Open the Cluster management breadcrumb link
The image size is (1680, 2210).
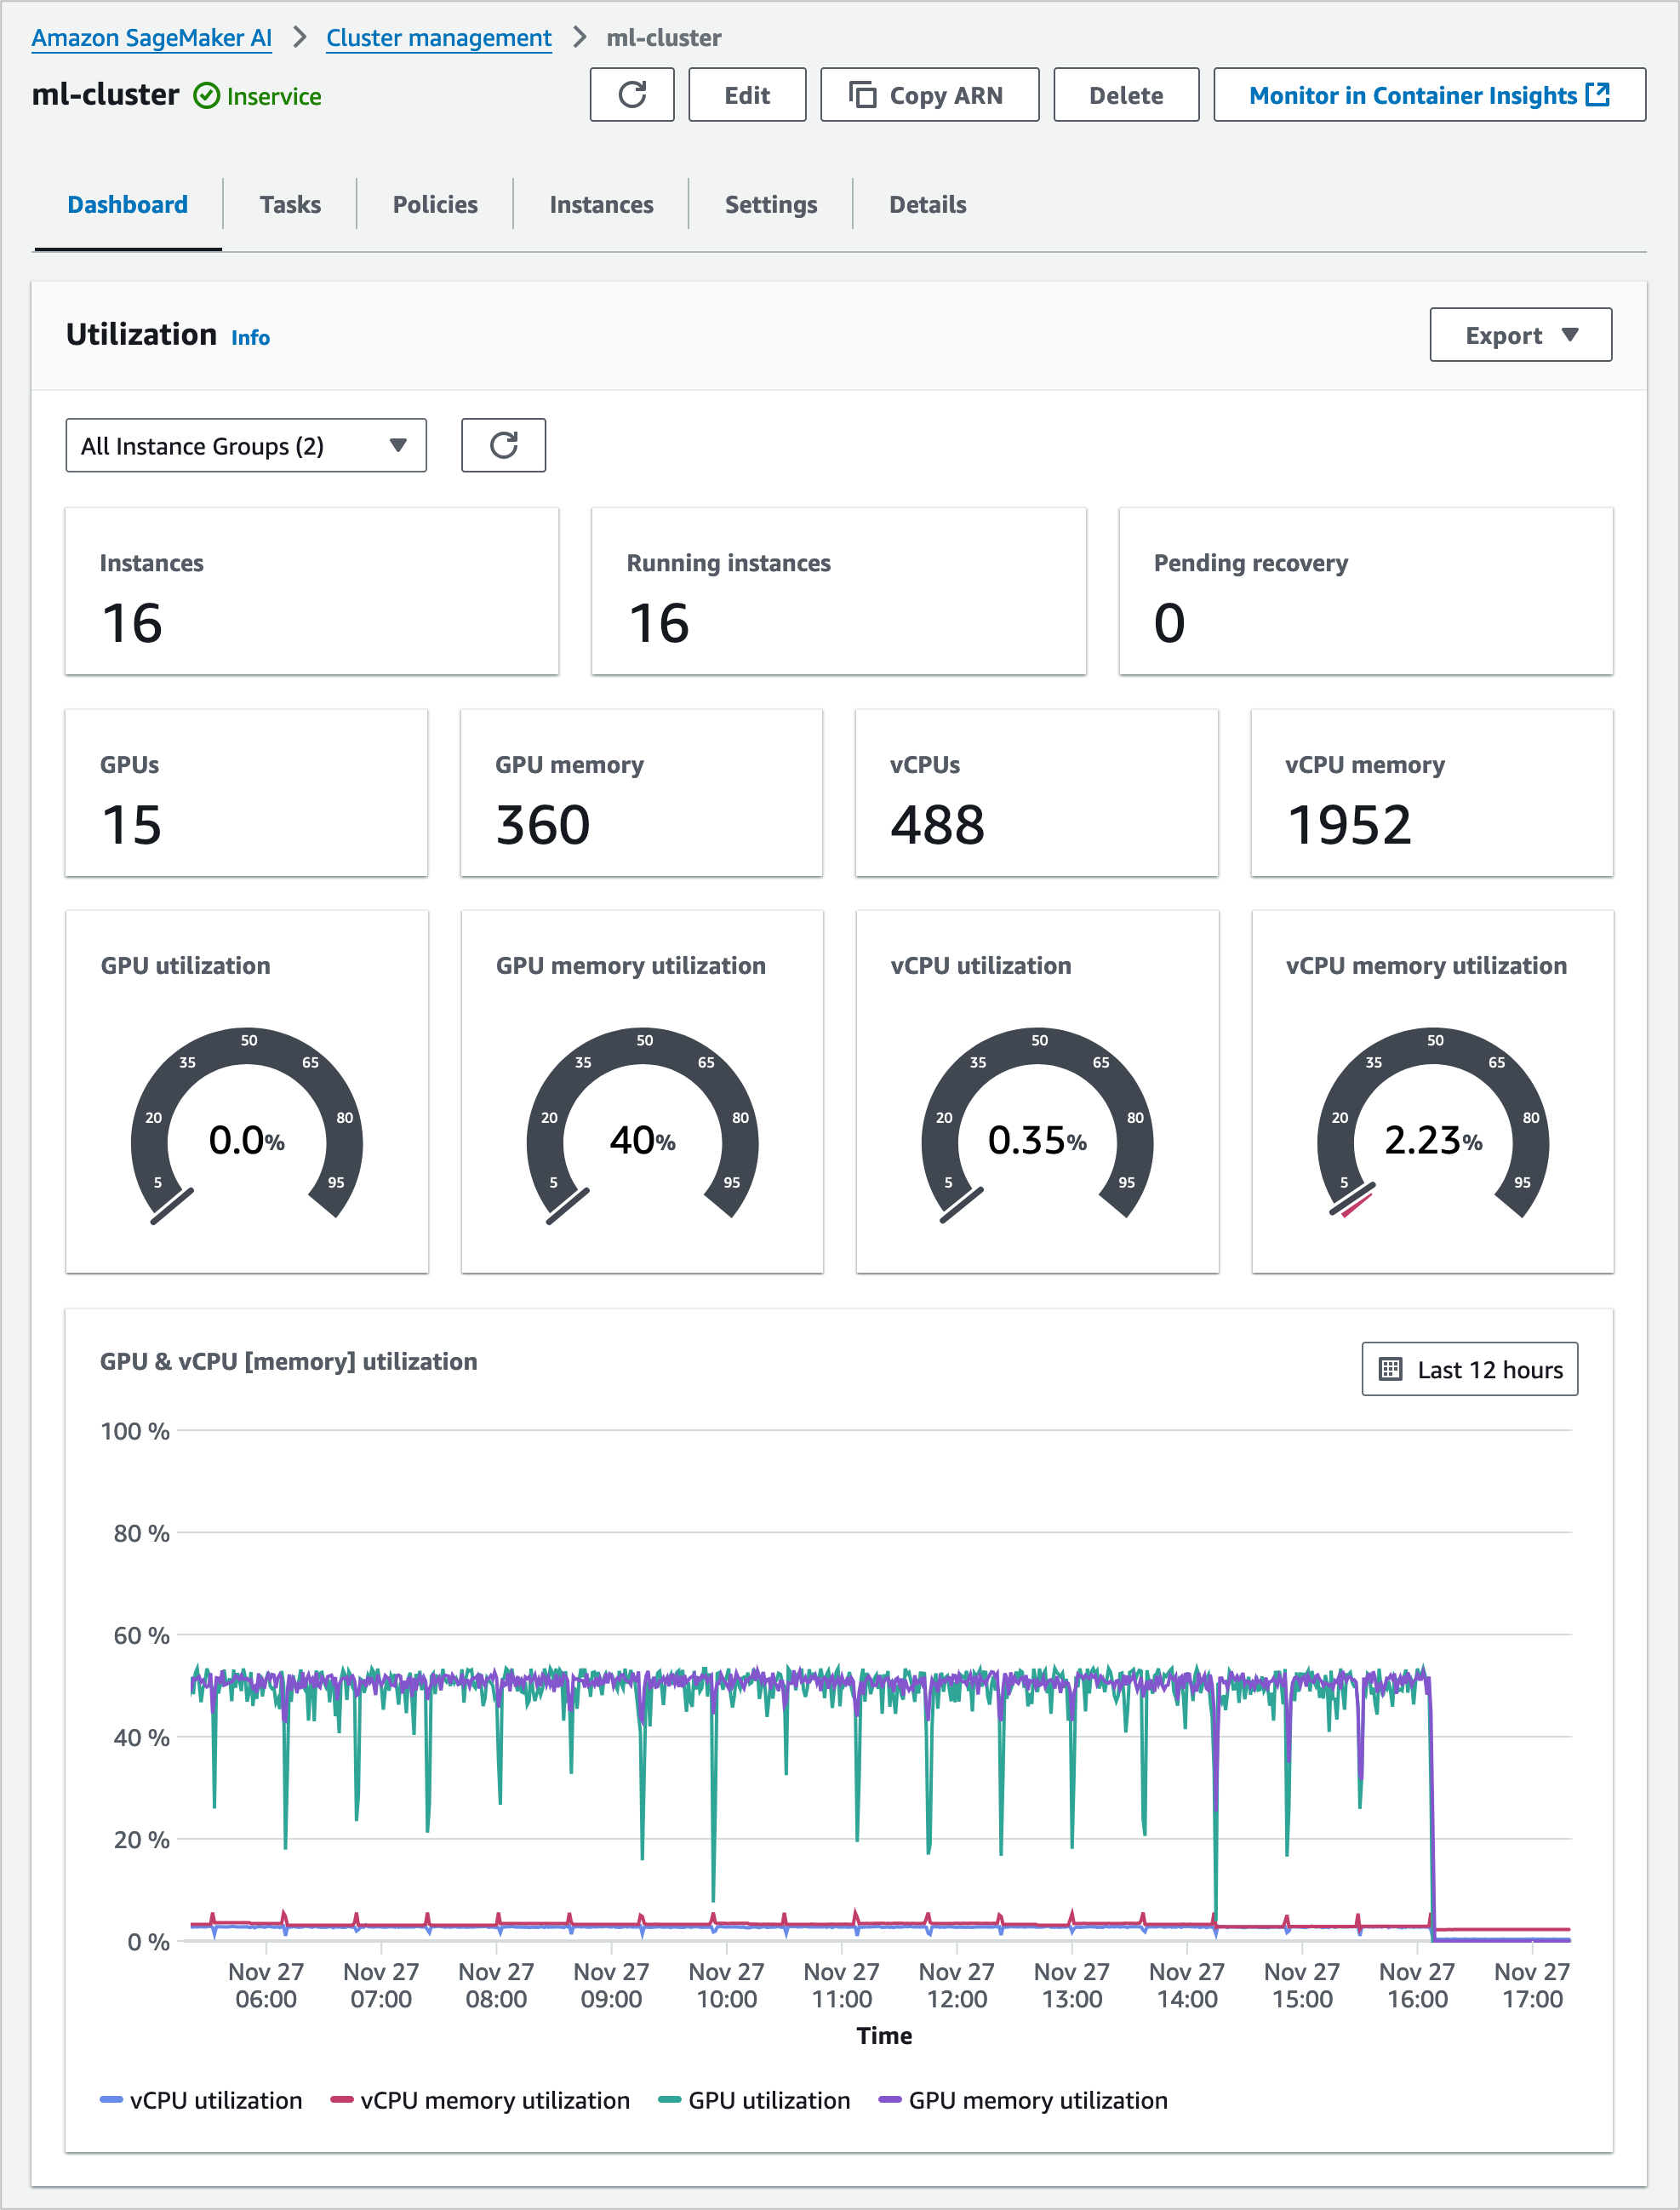tap(438, 38)
